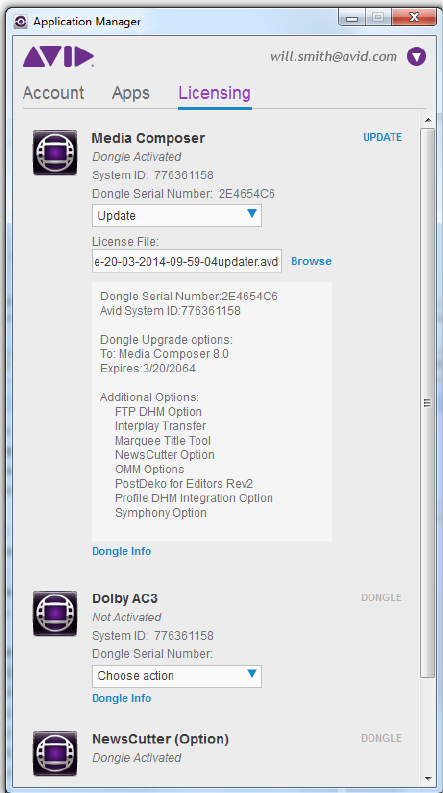Click the Dolby AC3 product icon
The width and height of the screenshot is (443, 793).
click(55, 613)
